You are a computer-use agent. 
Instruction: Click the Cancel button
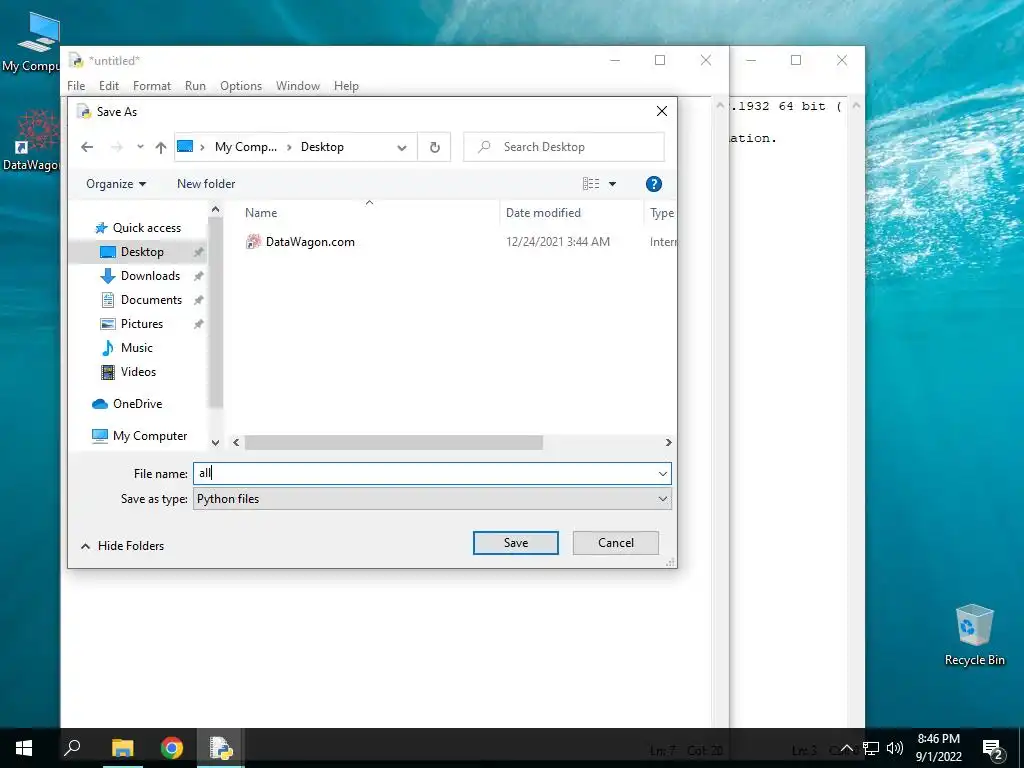616,543
